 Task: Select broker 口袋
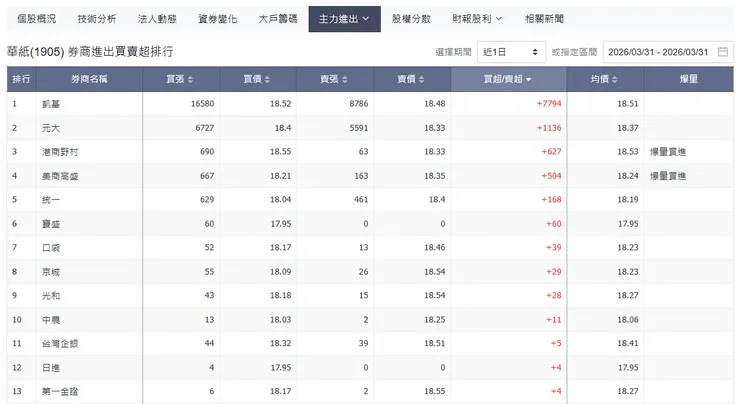coord(51,248)
